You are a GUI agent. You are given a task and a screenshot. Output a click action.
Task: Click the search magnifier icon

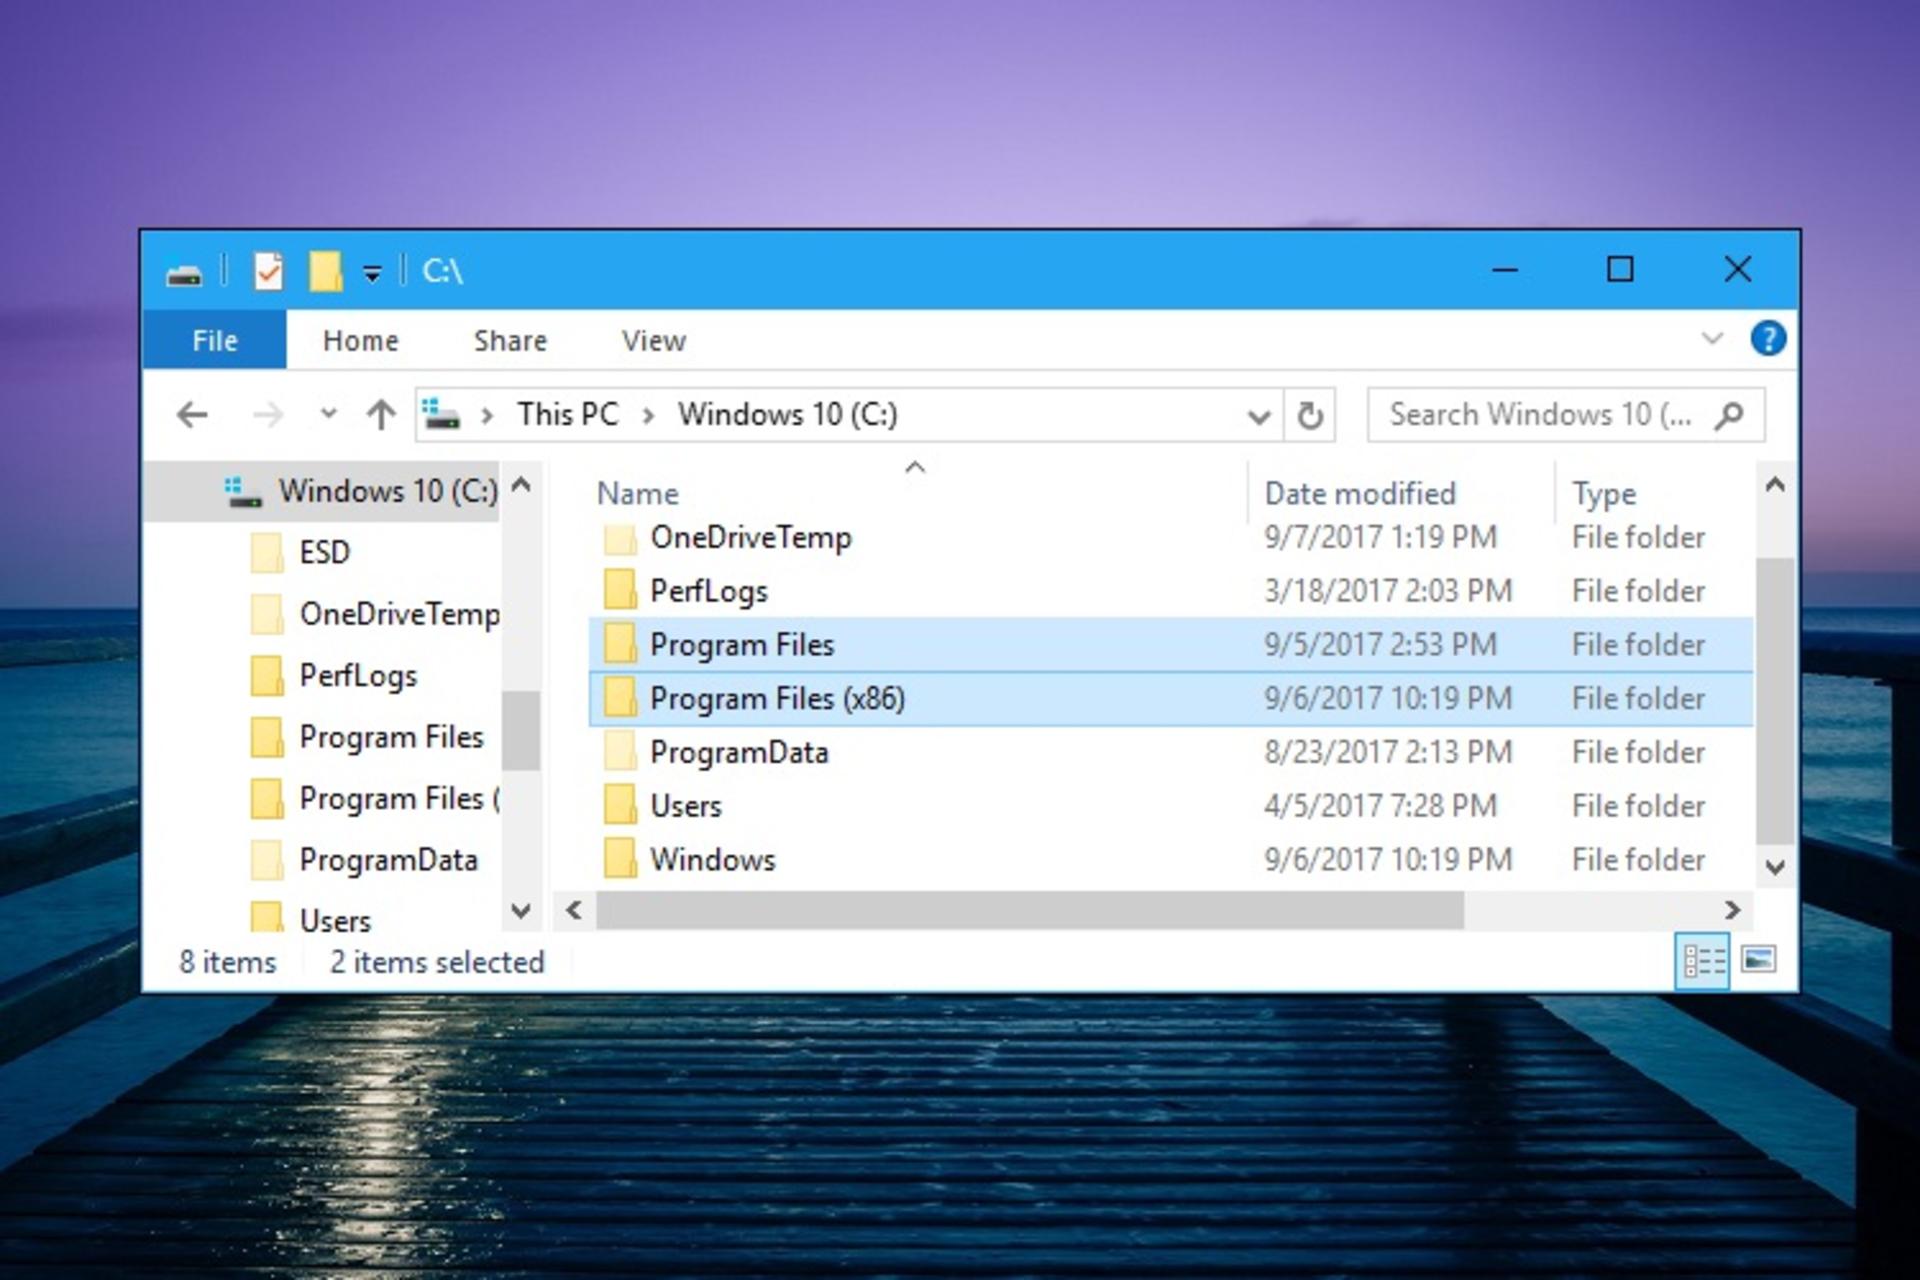tap(1731, 414)
